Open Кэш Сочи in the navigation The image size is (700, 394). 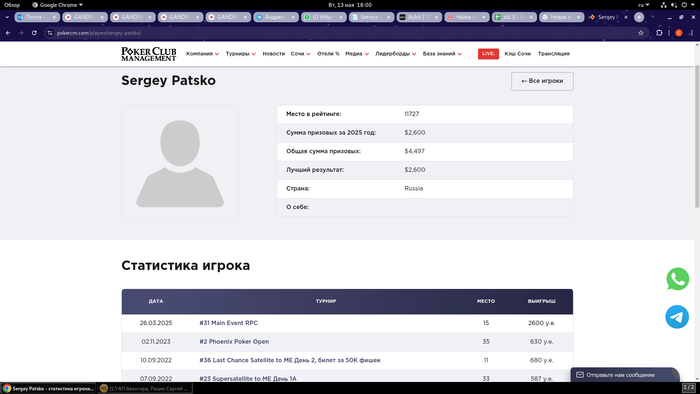(517, 54)
